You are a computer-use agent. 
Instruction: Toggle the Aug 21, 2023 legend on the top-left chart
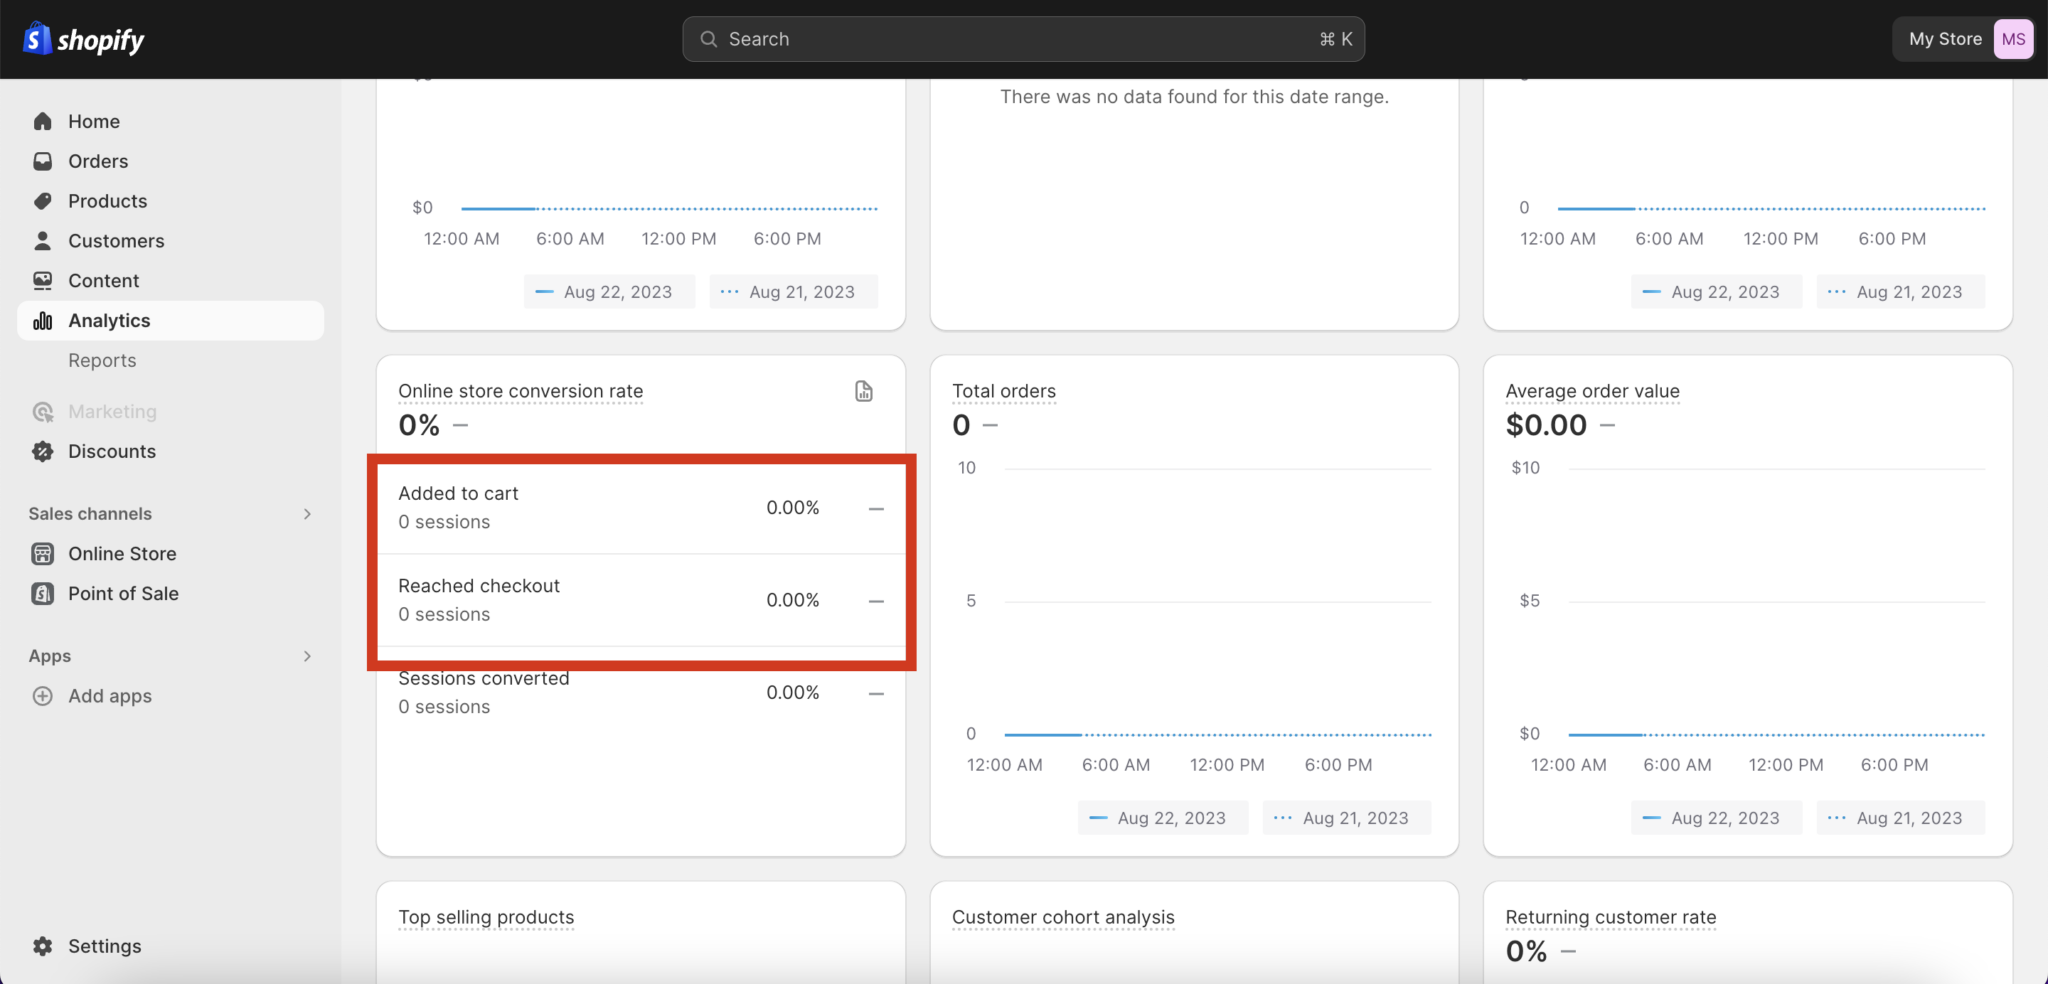[x=793, y=291]
